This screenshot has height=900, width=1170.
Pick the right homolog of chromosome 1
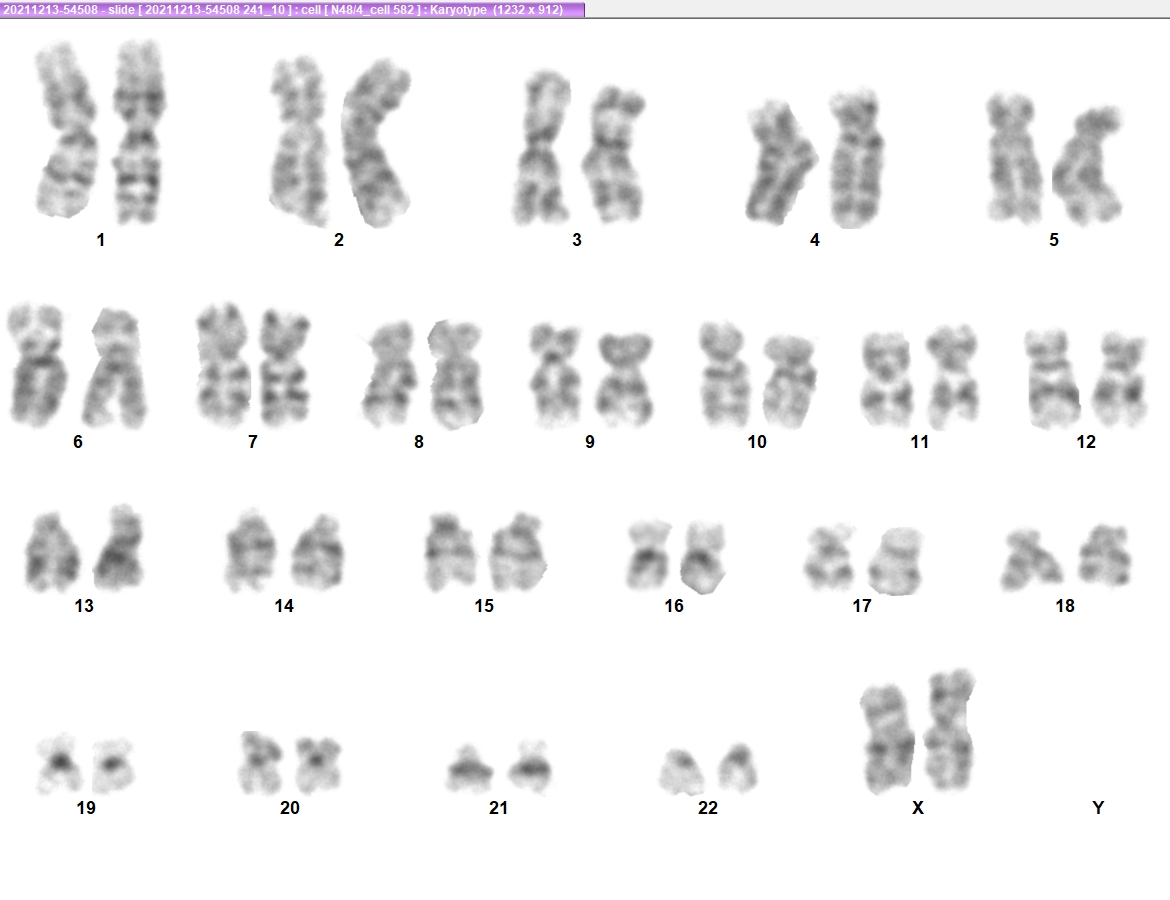point(139,132)
